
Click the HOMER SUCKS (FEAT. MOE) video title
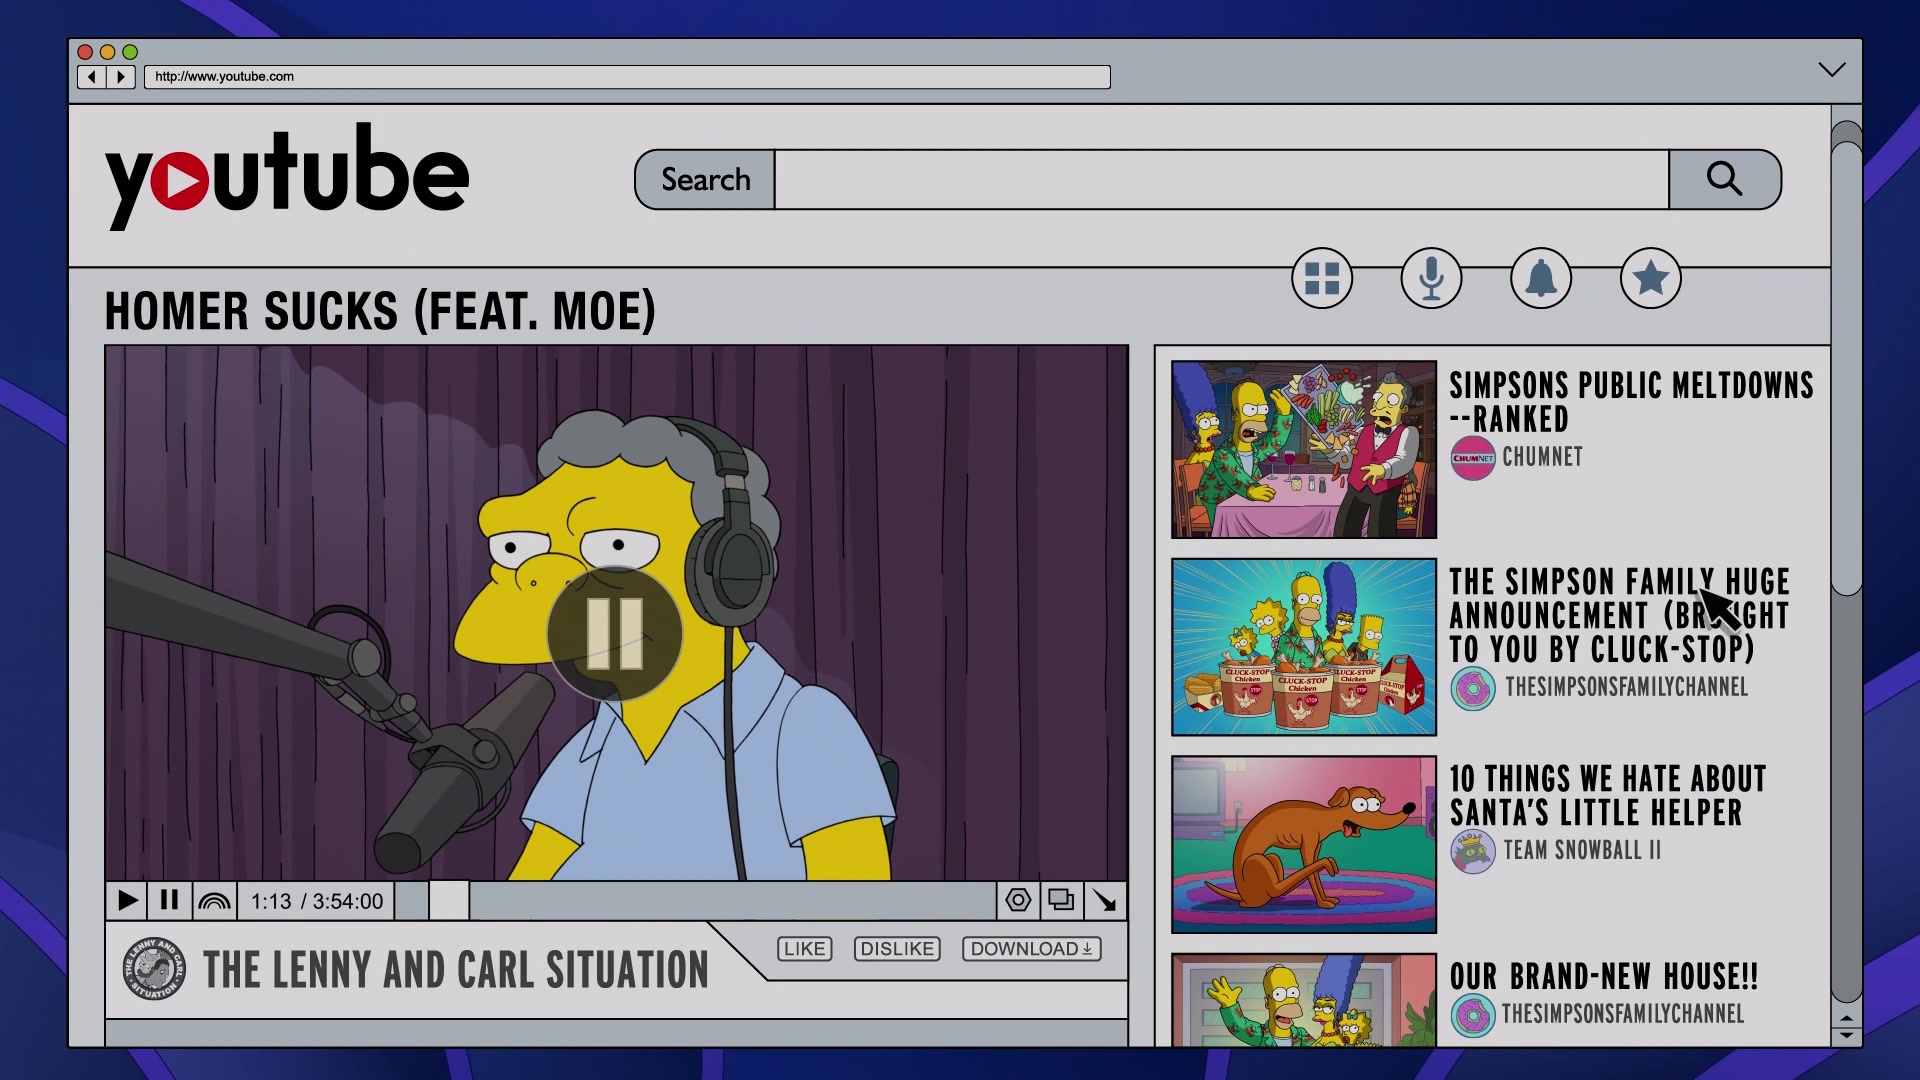tap(380, 311)
